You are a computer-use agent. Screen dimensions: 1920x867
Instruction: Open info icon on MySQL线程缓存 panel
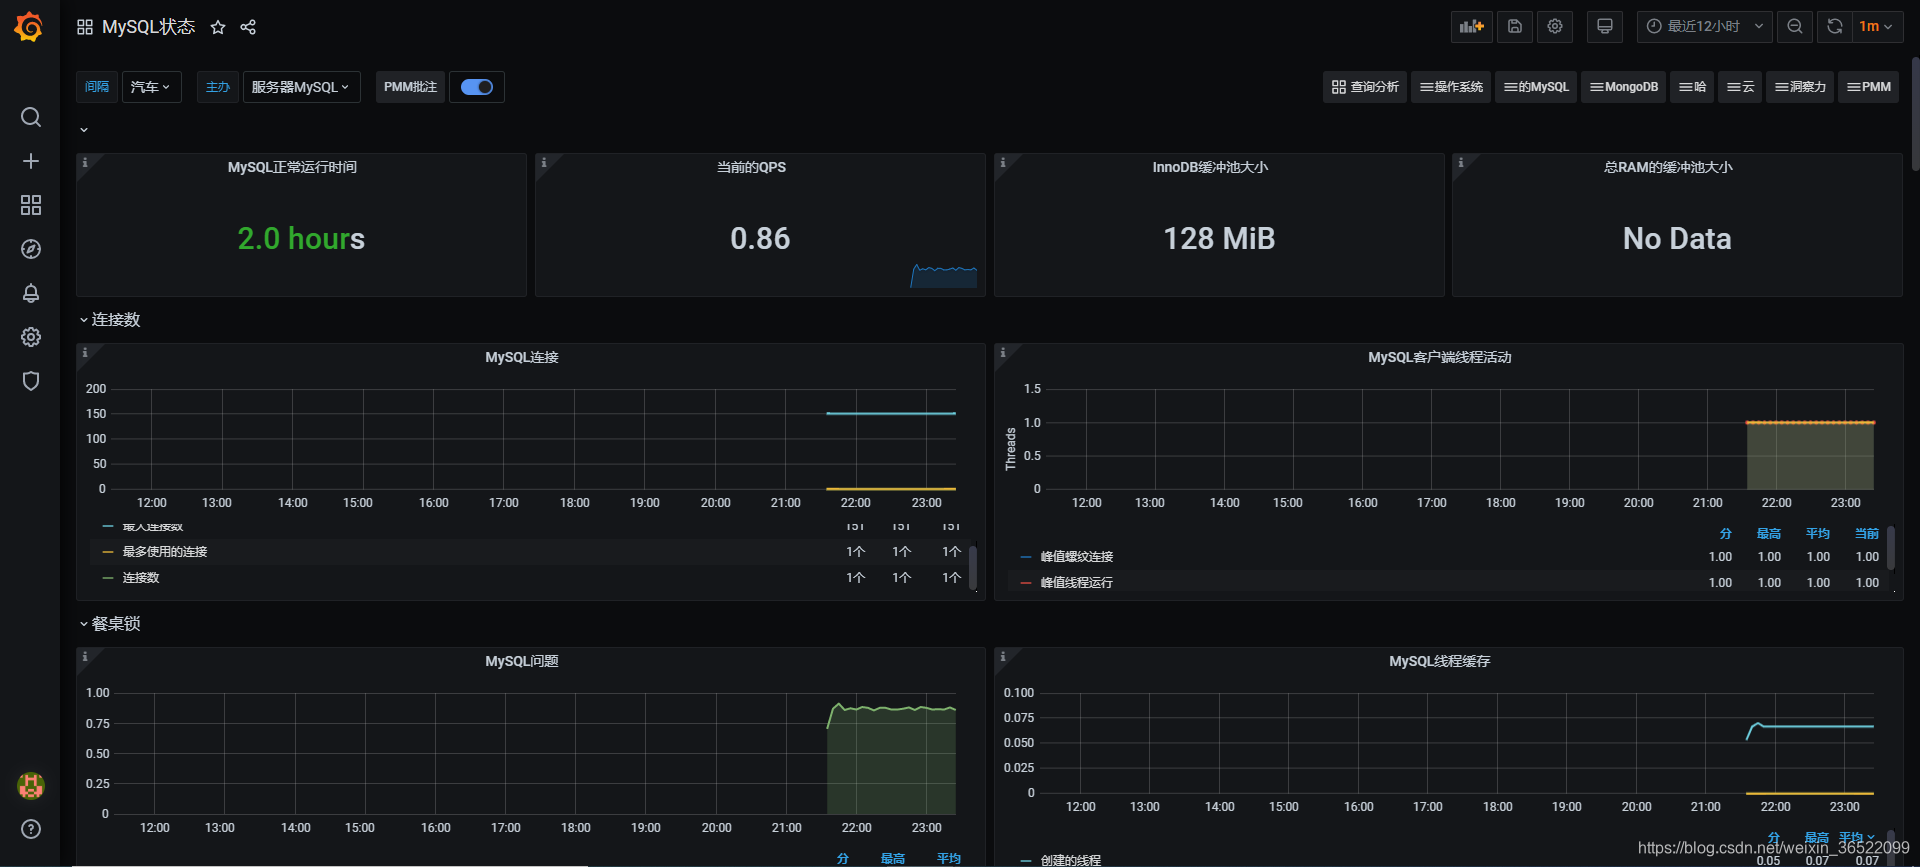[1002, 656]
